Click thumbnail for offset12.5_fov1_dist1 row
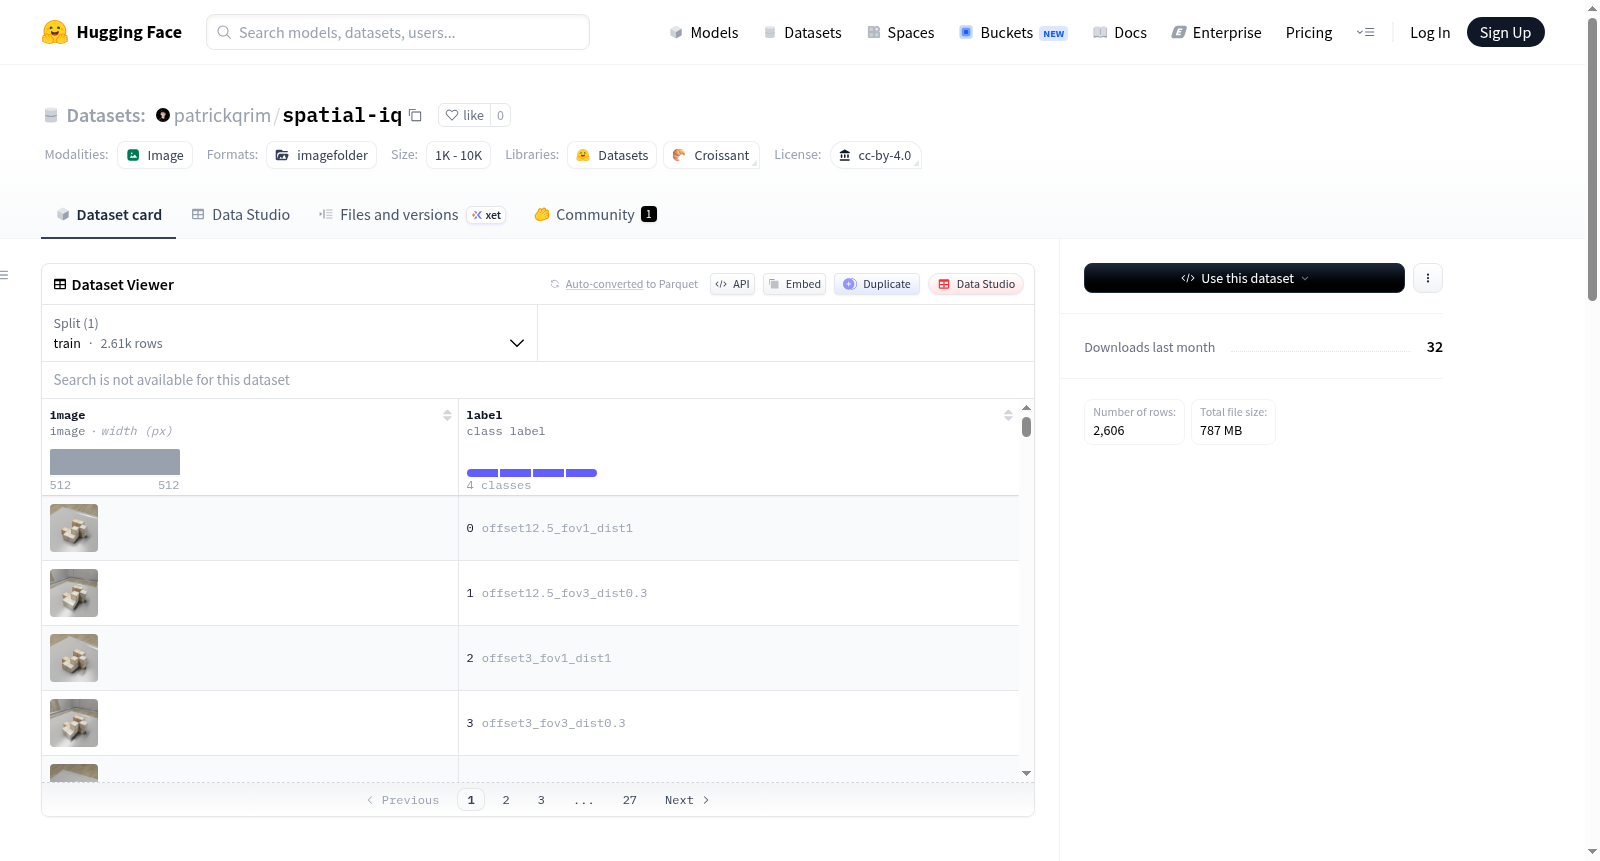1600x861 pixels. pos(74,528)
